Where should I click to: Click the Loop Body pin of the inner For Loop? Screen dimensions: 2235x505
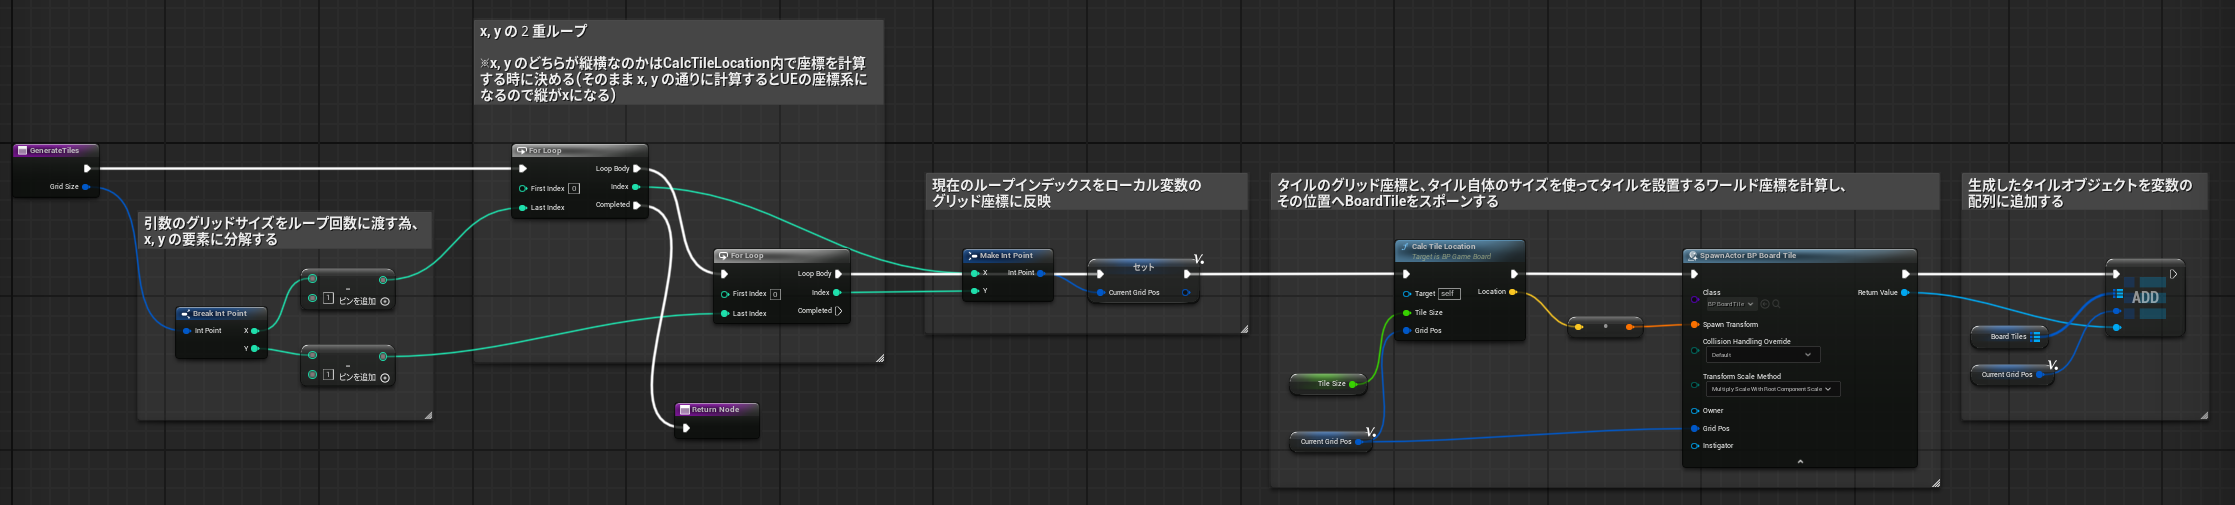pyautogui.click(x=839, y=274)
